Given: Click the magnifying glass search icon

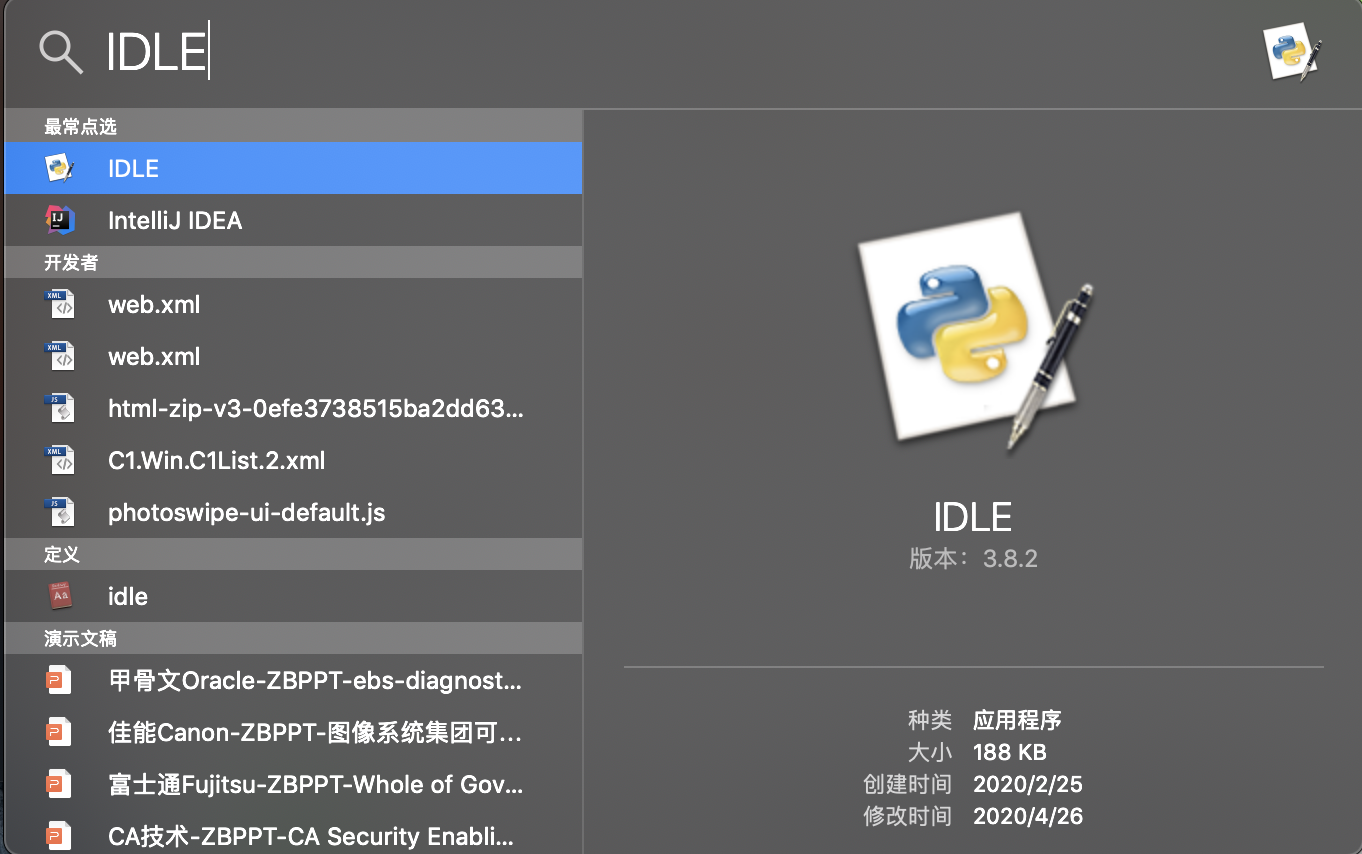Looking at the screenshot, I should (x=60, y=51).
